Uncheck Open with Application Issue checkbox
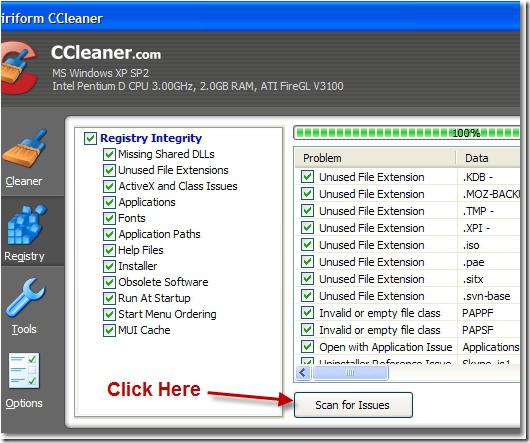This screenshot has width=530, height=443. coord(307,347)
